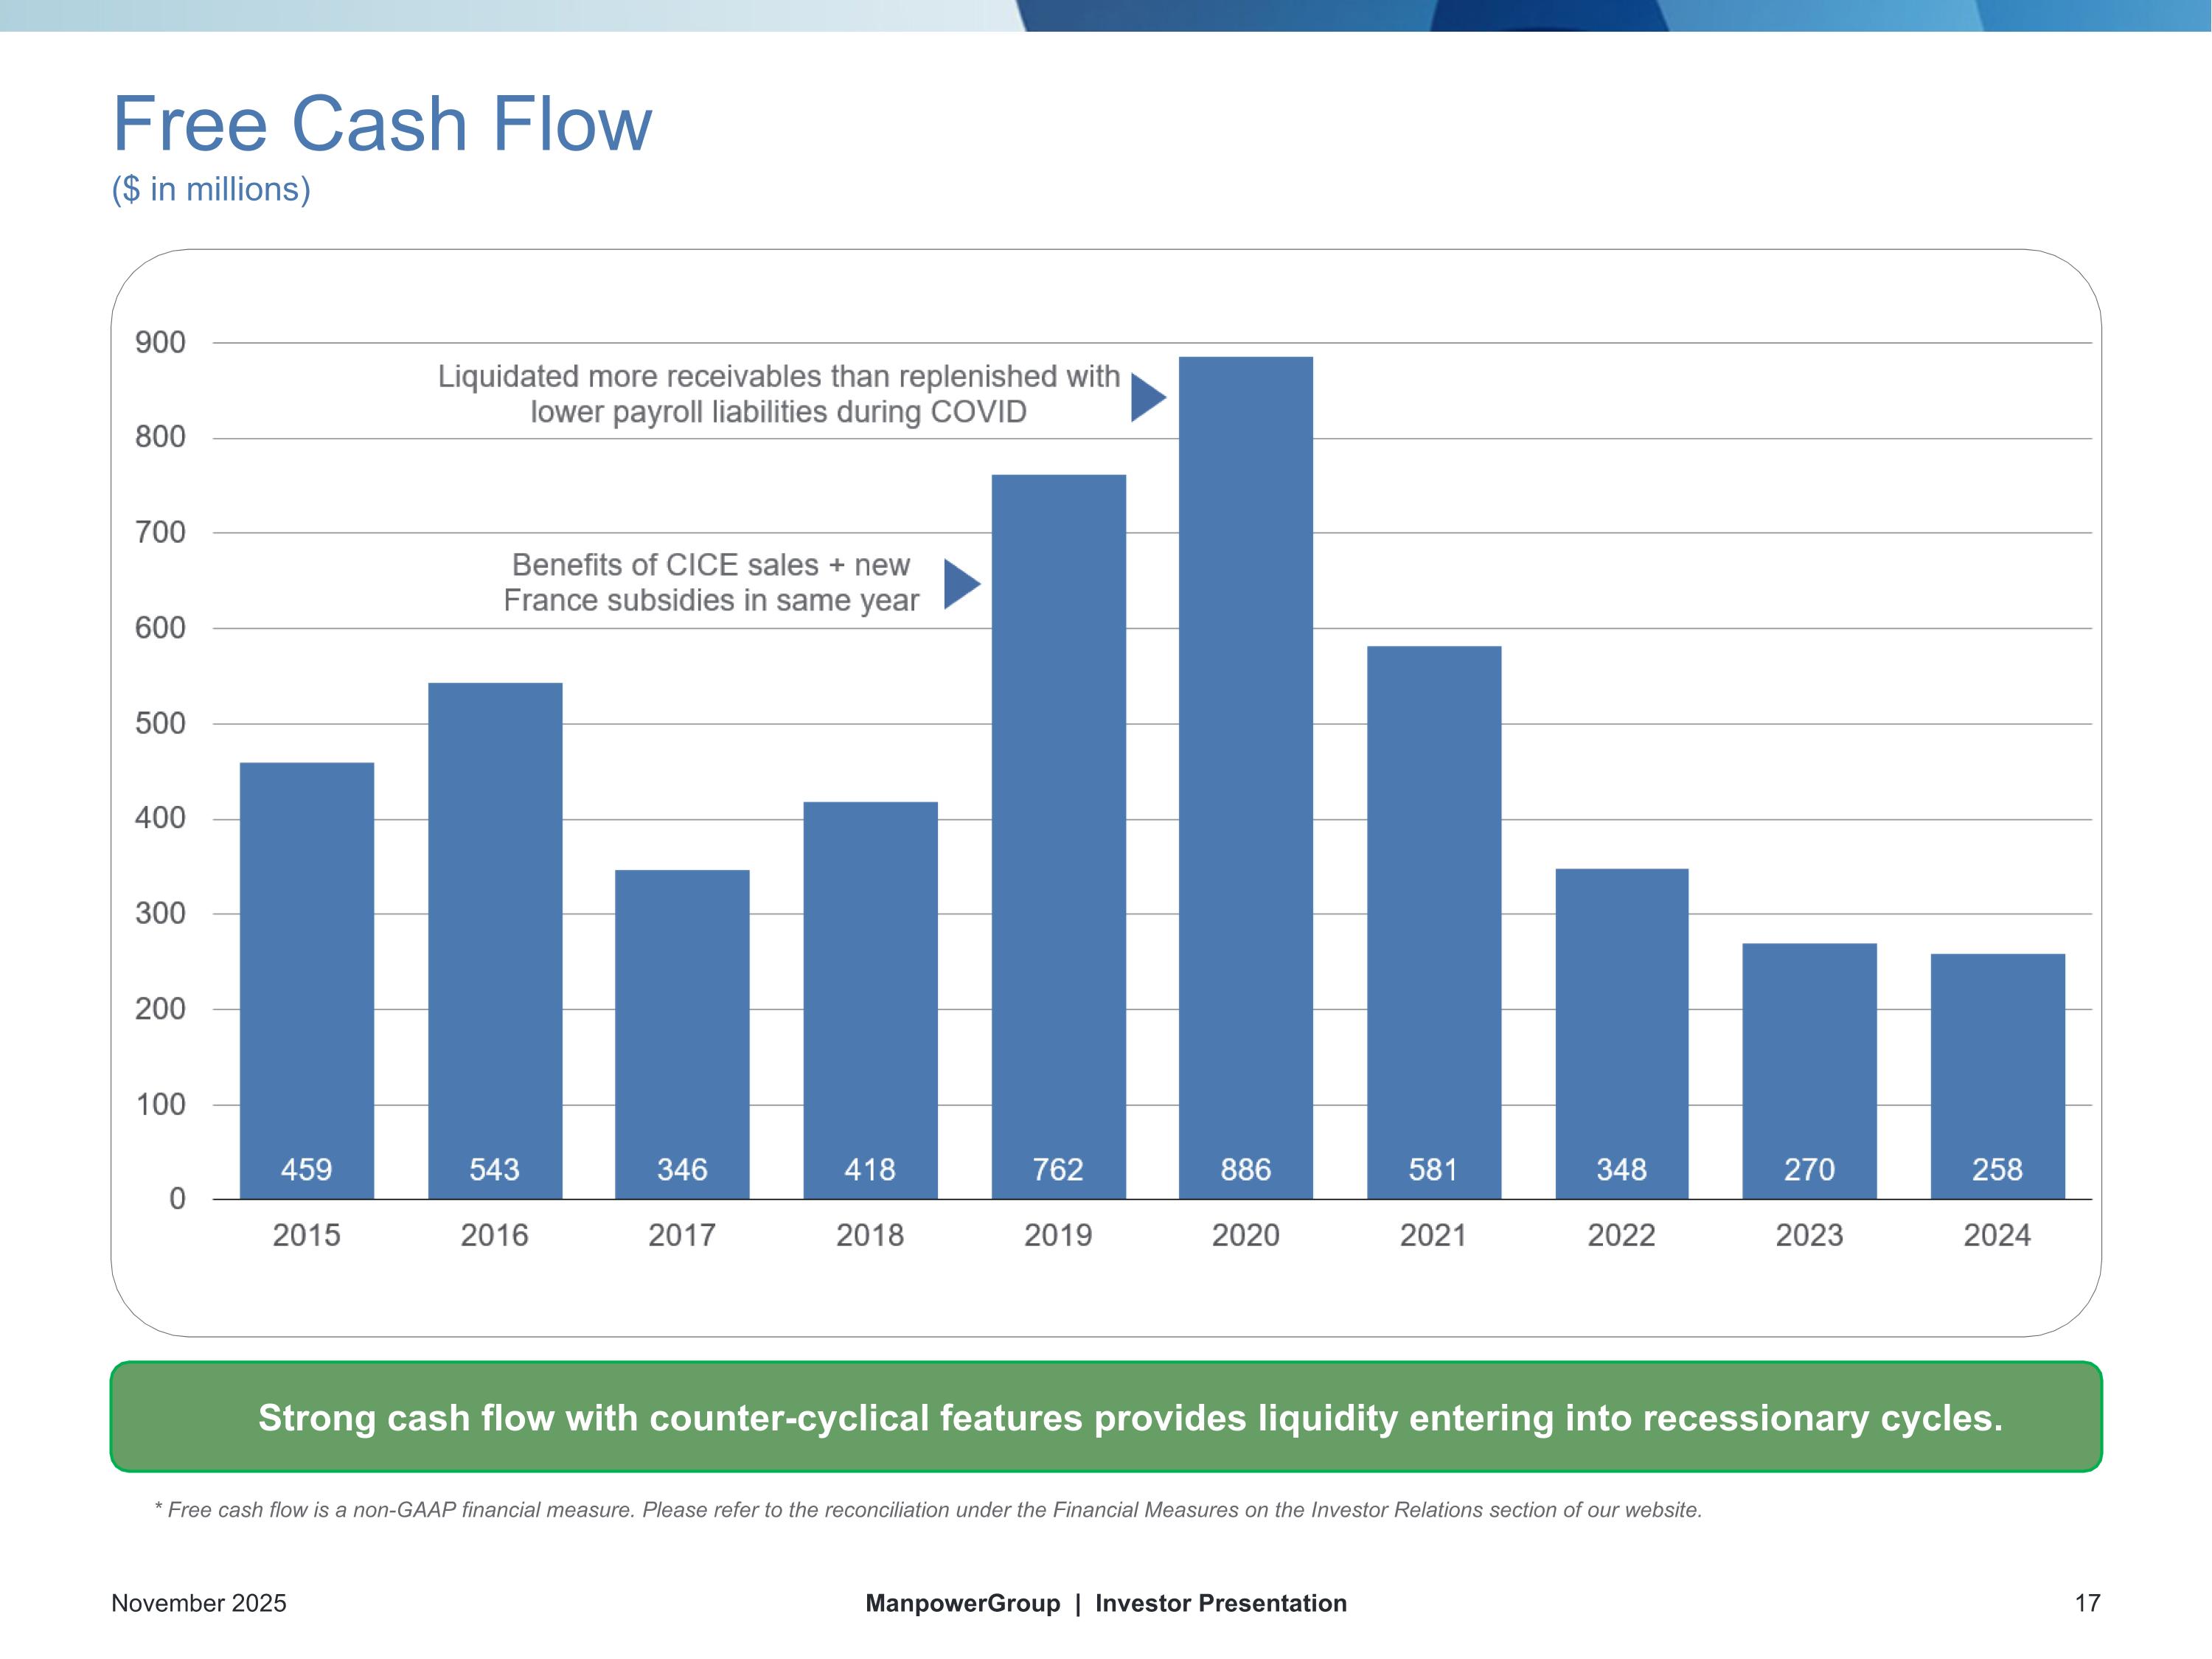Screen dimensions: 2212x1659
Task: Select the 2024 bar labeled 258
Action: (x=1997, y=1075)
